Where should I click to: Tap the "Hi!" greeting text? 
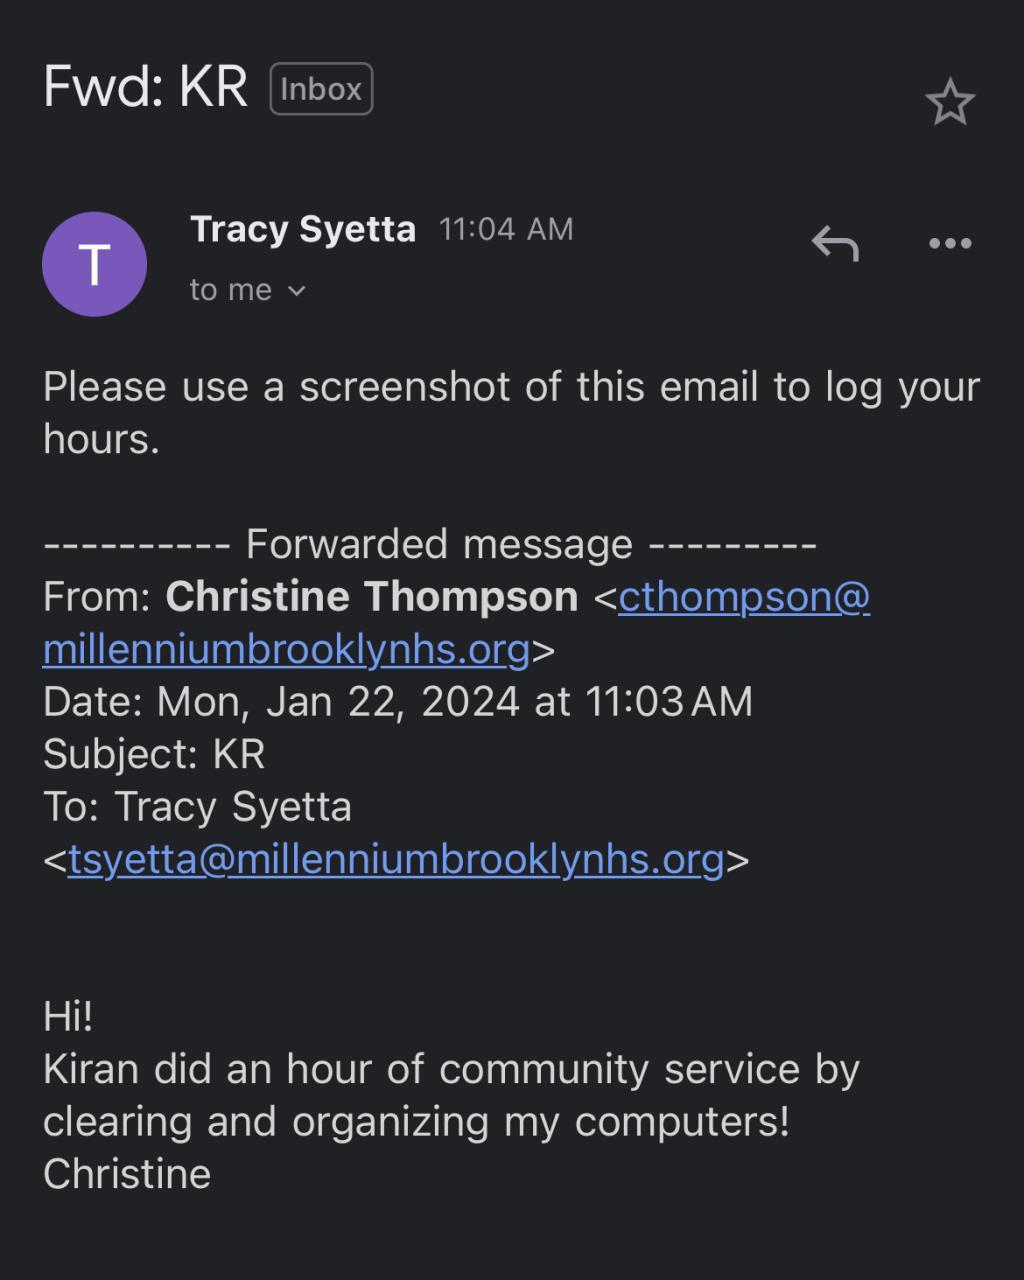point(68,1017)
